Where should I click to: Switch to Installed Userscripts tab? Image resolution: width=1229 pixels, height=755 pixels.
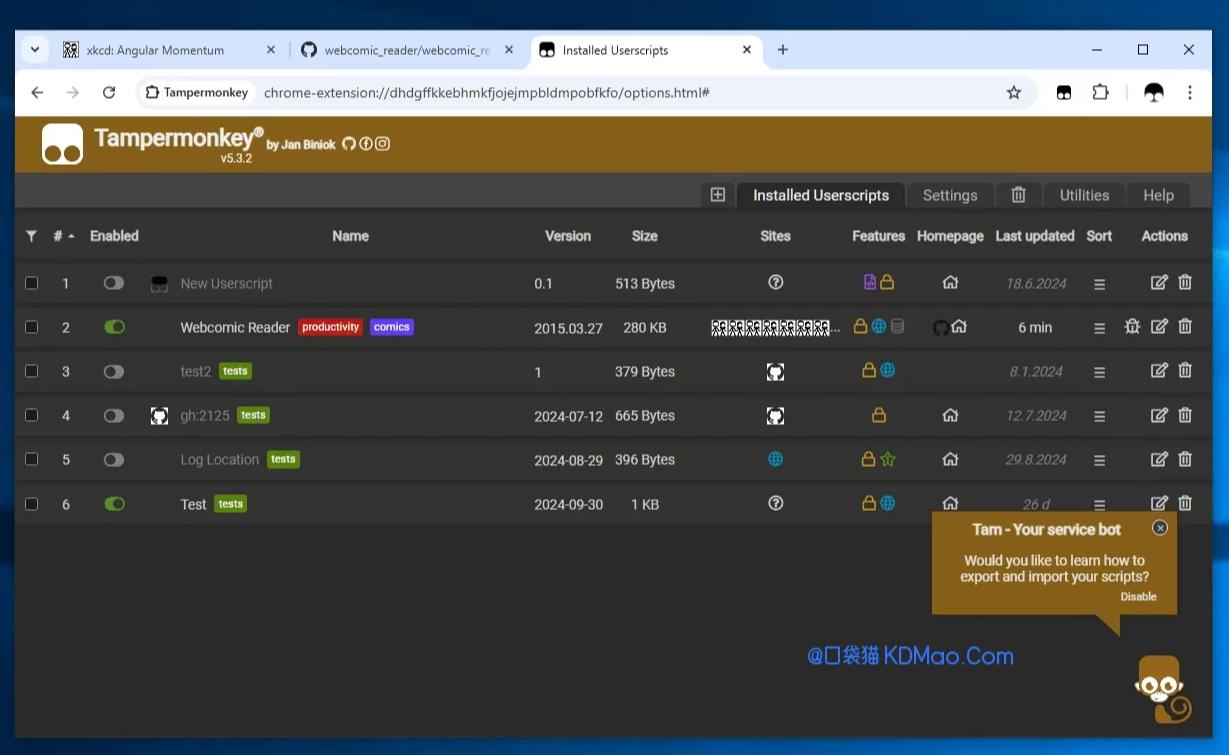point(821,195)
